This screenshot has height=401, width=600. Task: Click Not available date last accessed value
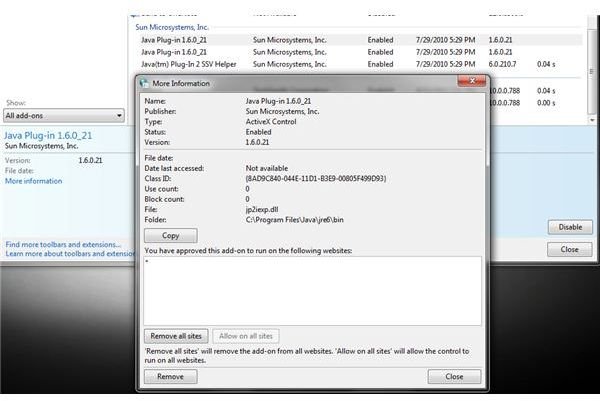pyautogui.click(x=267, y=168)
